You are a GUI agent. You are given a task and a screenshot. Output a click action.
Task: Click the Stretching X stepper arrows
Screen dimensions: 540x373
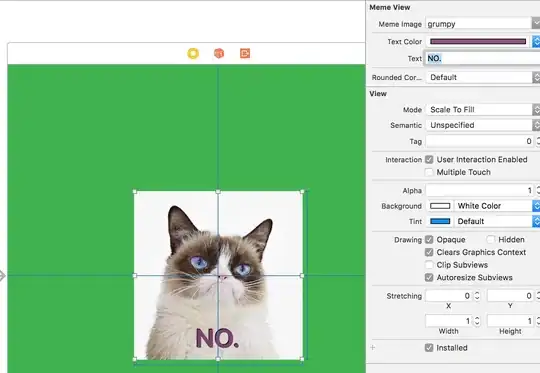point(477,296)
